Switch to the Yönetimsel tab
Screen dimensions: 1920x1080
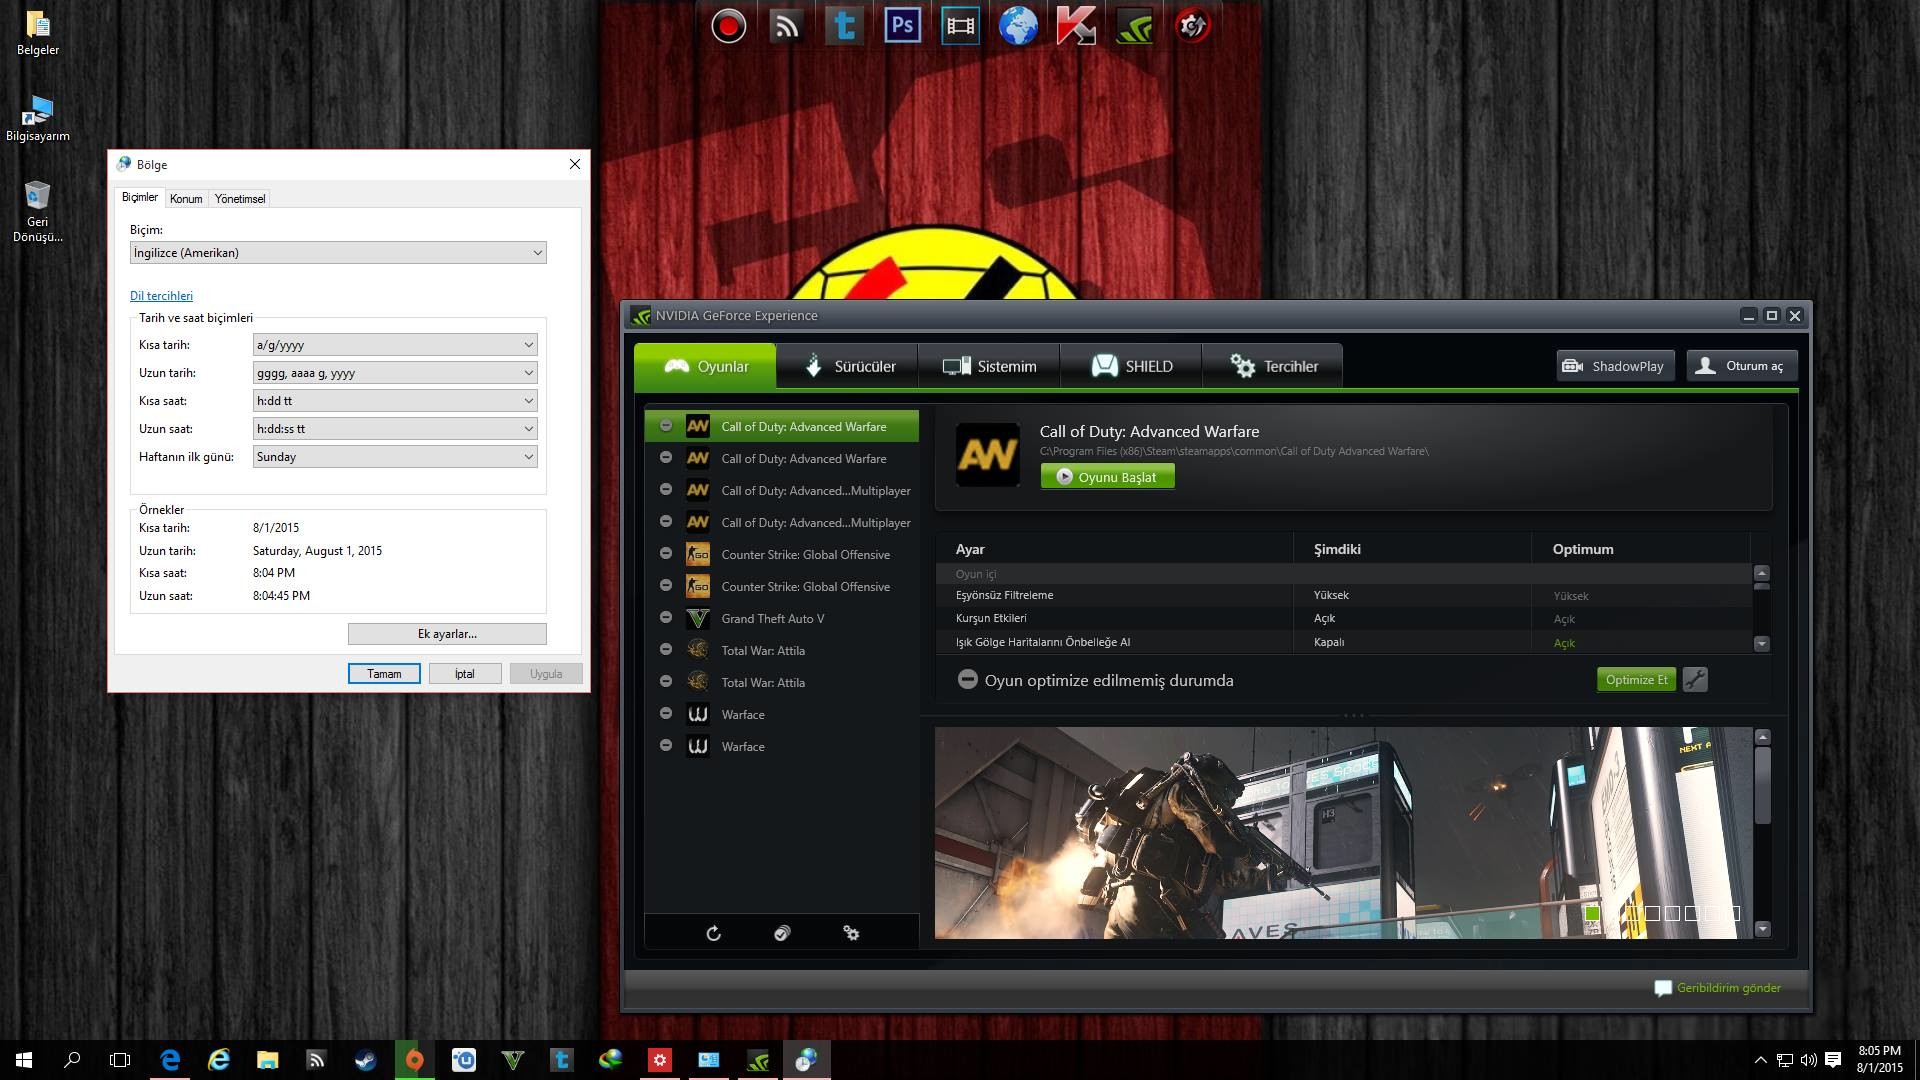pos(240,199)
